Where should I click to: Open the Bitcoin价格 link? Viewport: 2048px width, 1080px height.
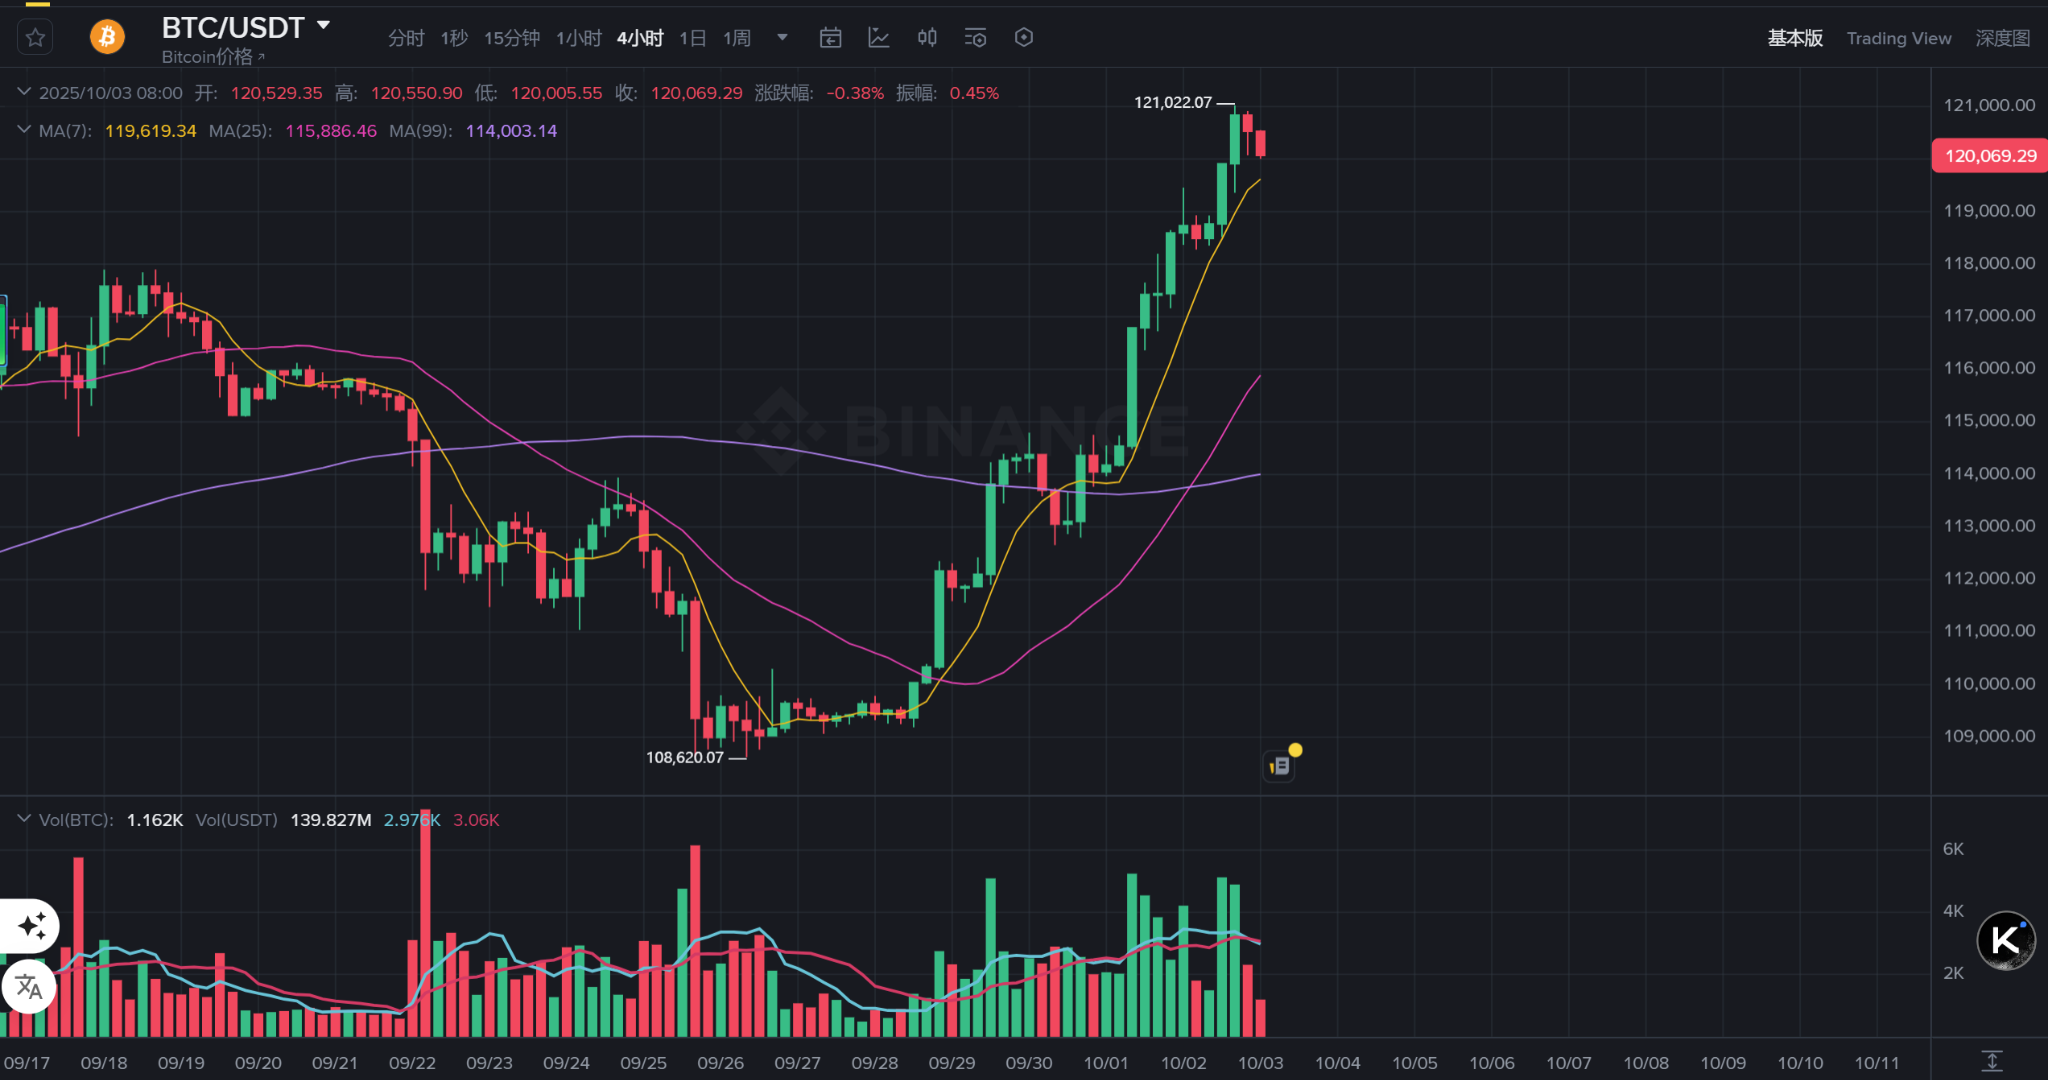click(212, 57)
